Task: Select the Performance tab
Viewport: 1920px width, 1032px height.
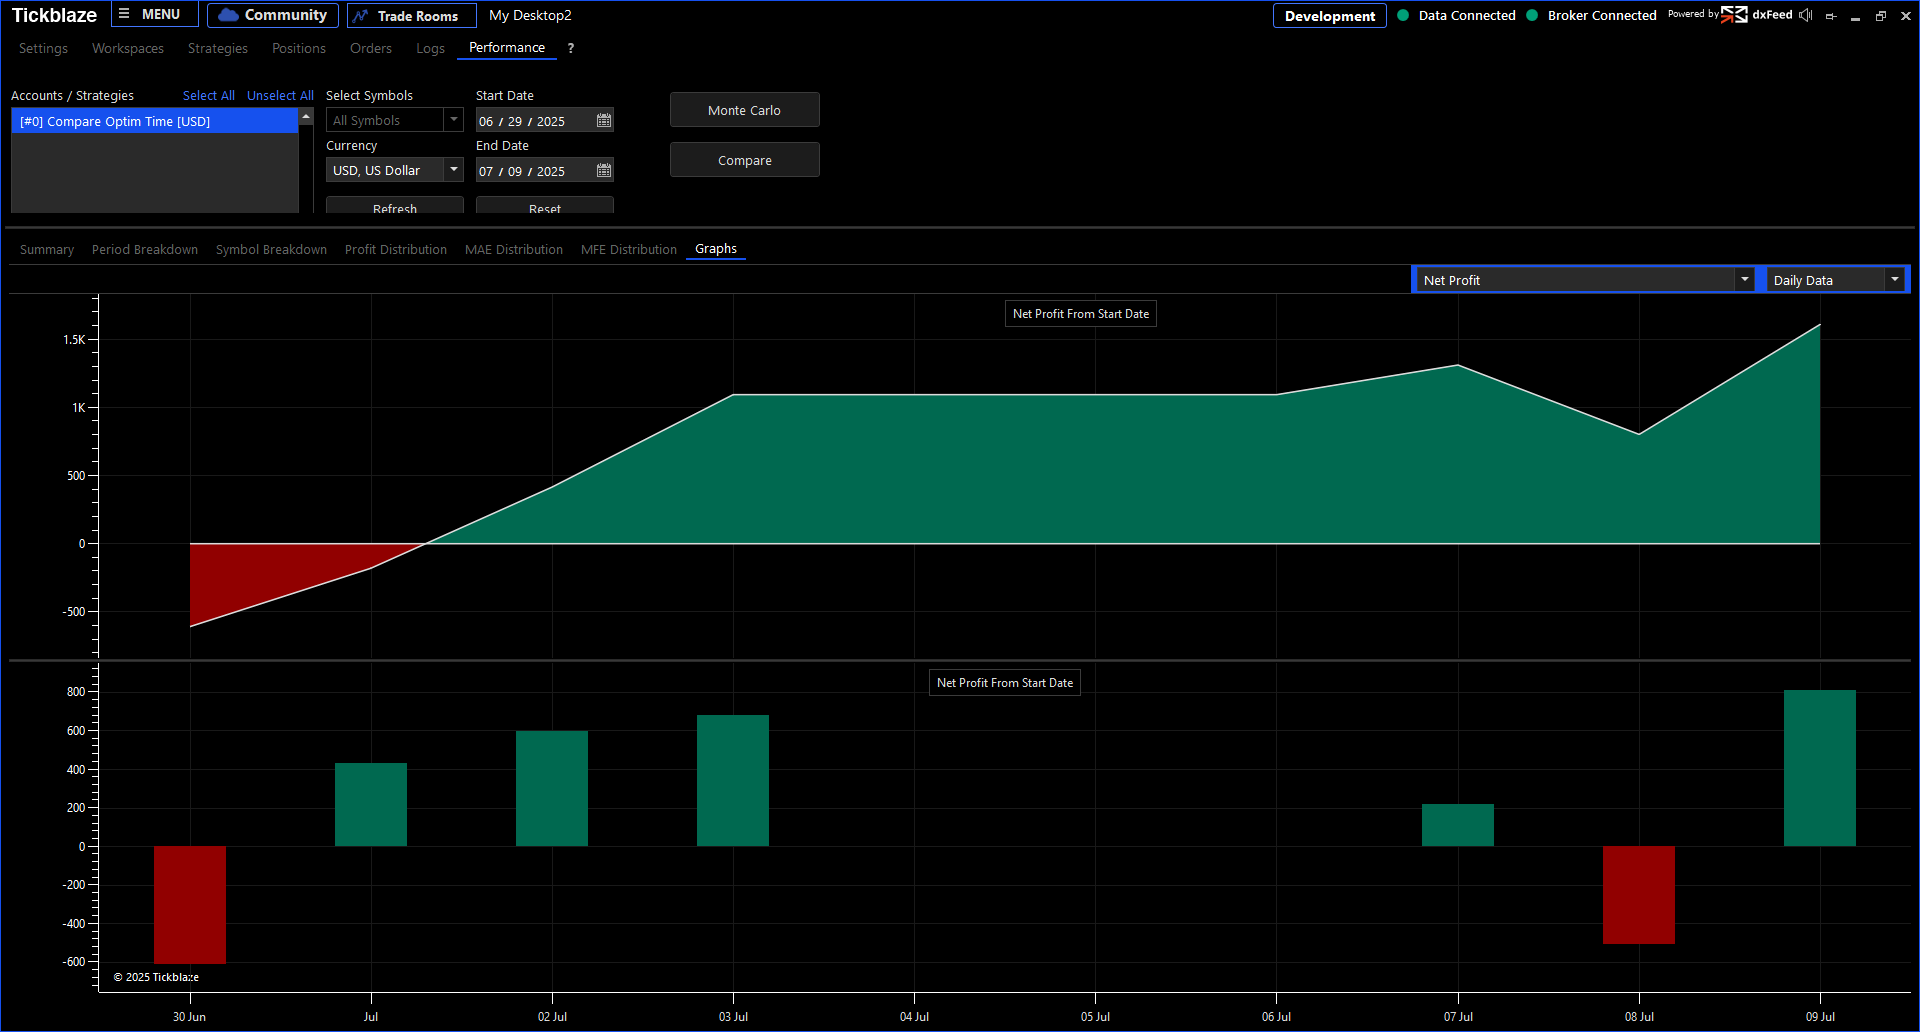Action: click(x=507, y=48)
